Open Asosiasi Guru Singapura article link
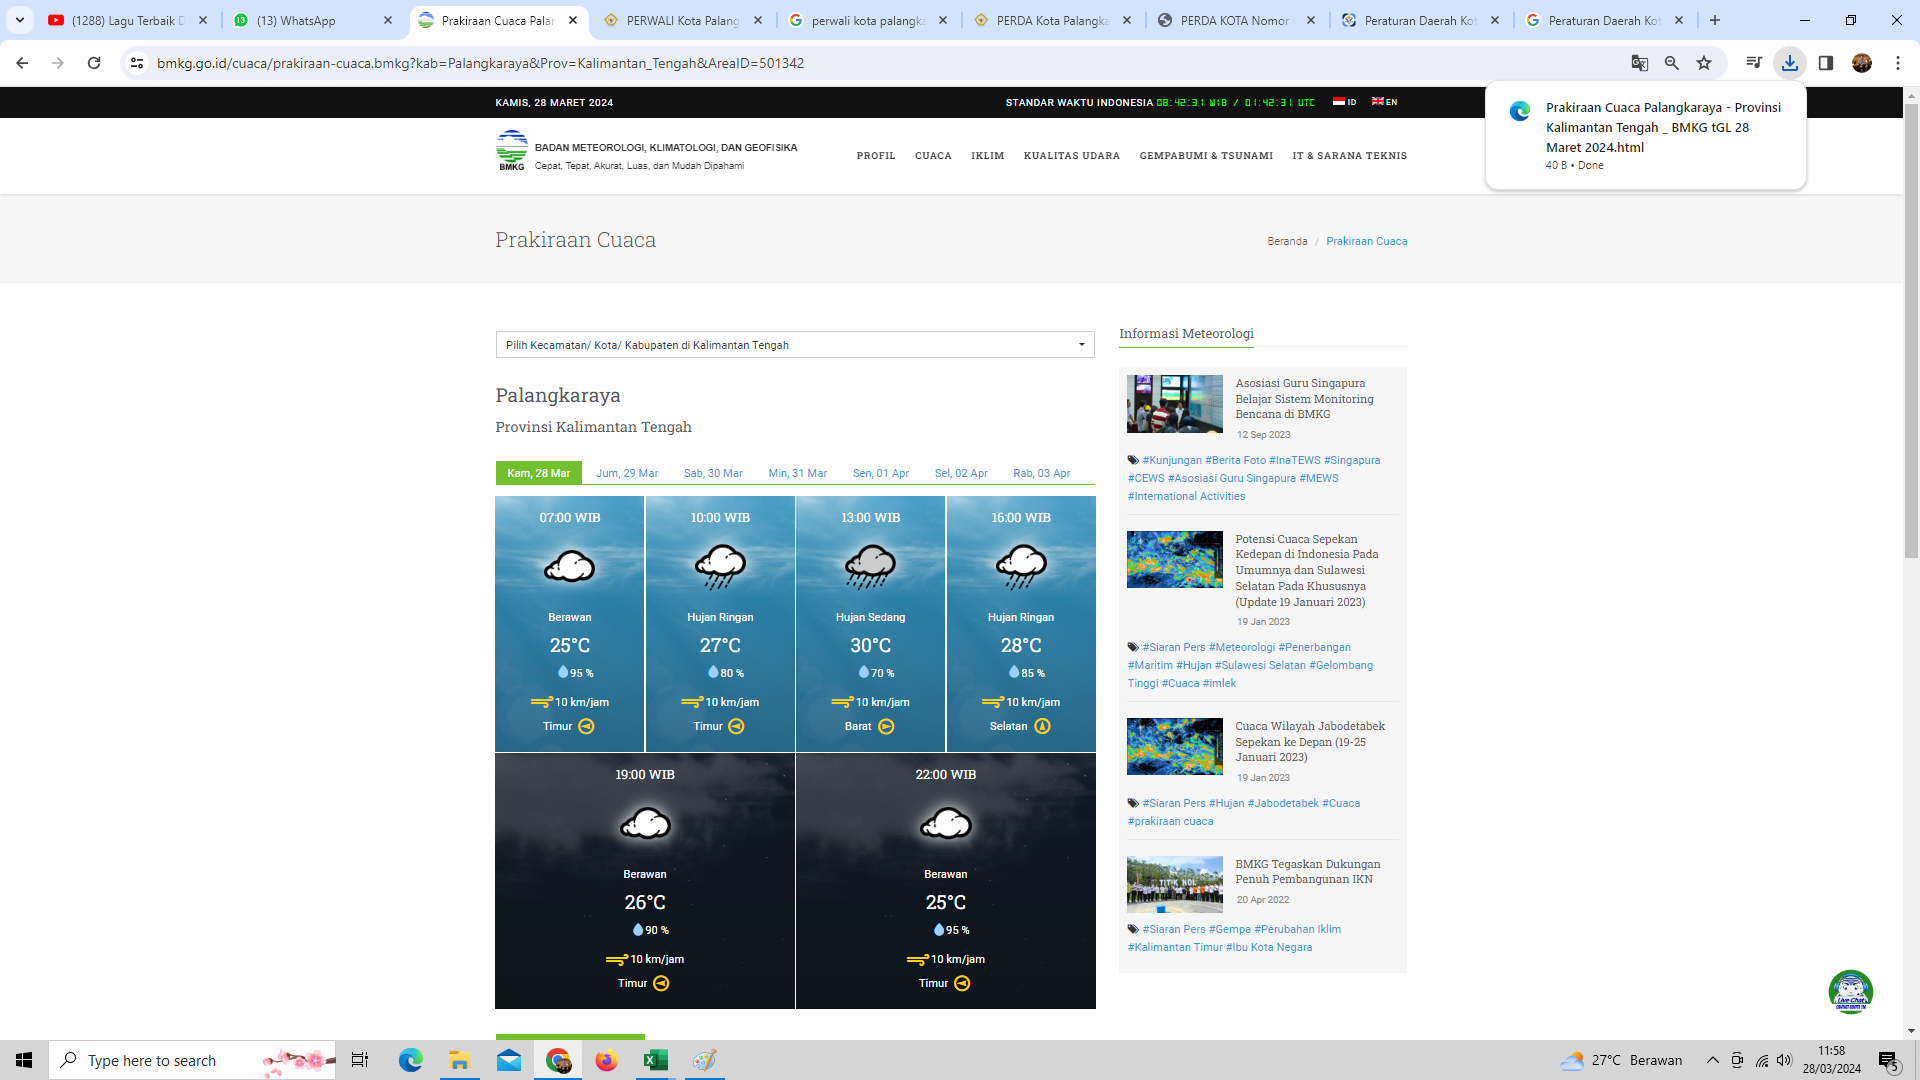The width and height of the screenshot is (1920, 1080). click(1304, 398)
